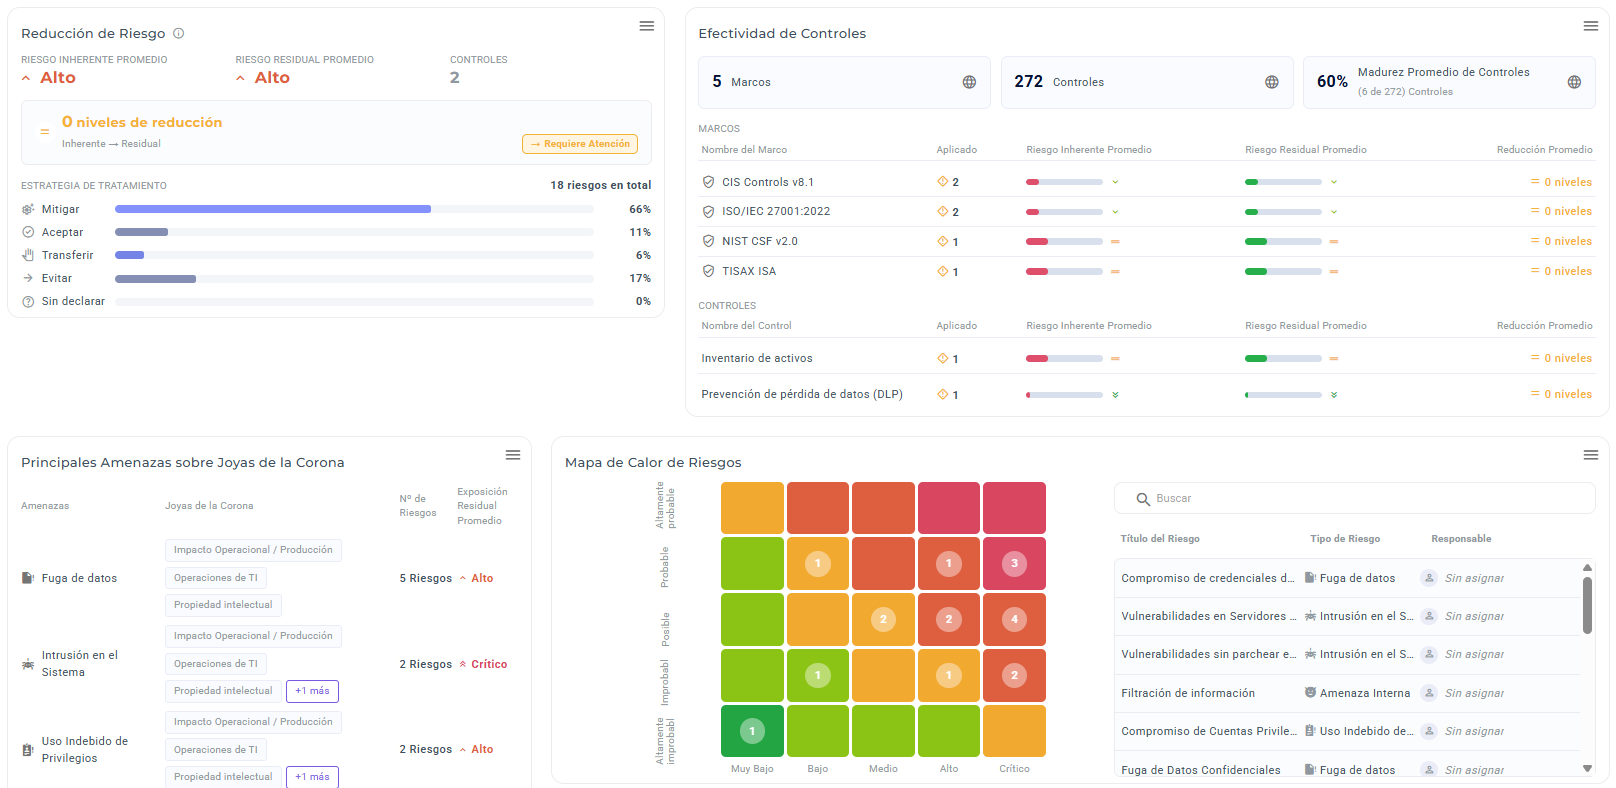Open the Principales Amenazas panel hamburger menu
Image resolution: width=1616 pixels, height=788 pixels.
tap(513, 455)
